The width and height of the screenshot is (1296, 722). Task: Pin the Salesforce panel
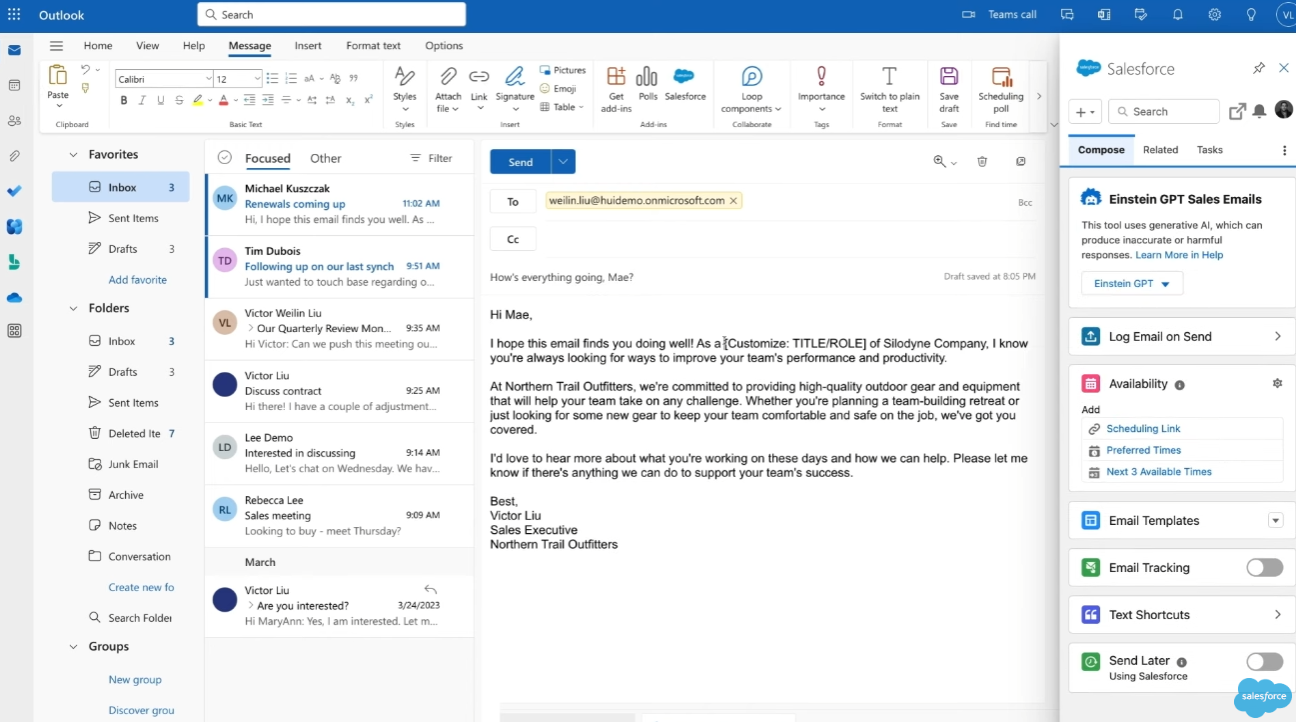[1259, 68]
